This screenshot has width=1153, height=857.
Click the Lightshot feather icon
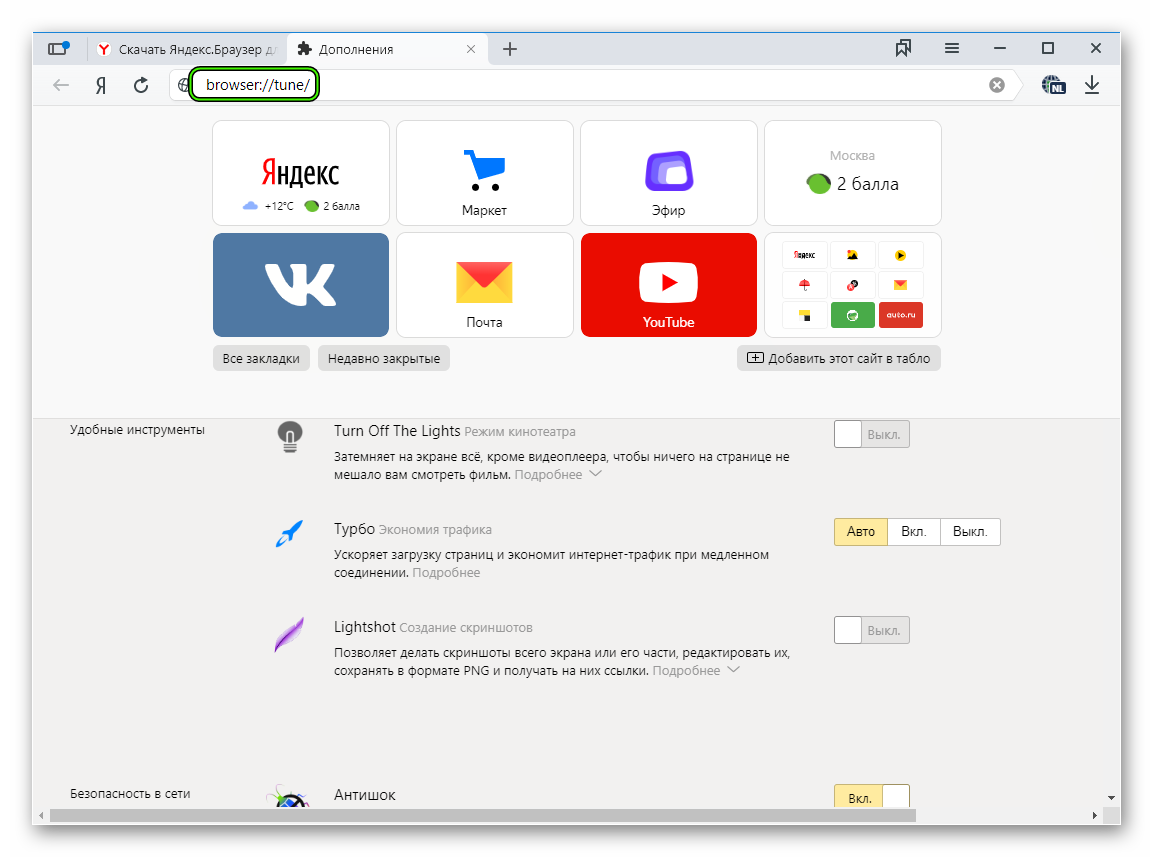click(289, 634)
